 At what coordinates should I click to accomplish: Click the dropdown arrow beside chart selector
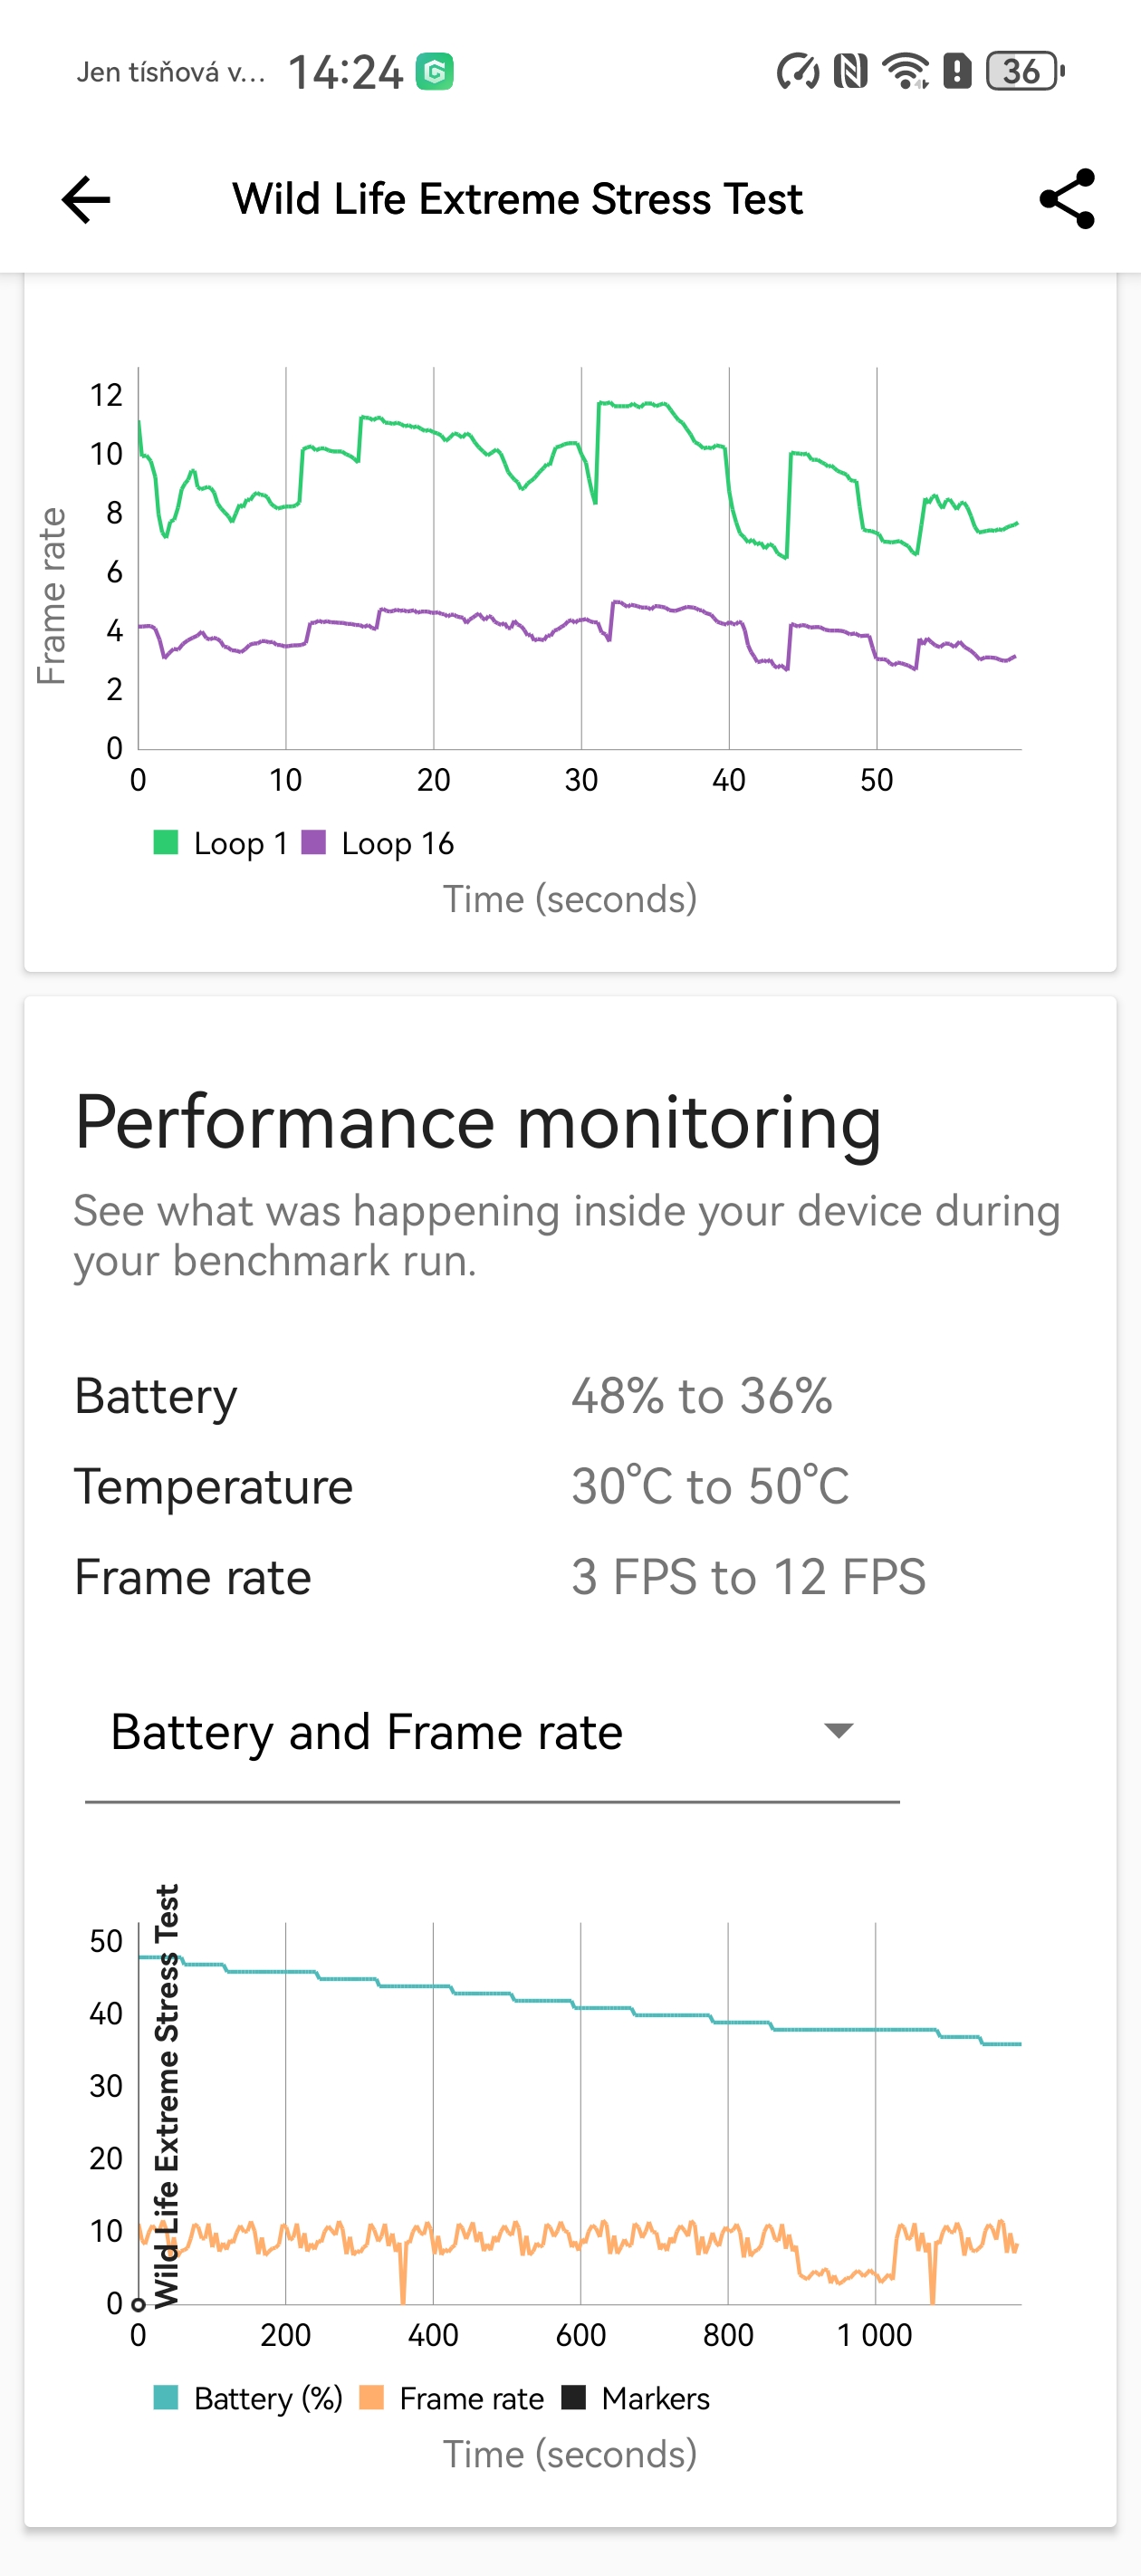point(838,1731)
